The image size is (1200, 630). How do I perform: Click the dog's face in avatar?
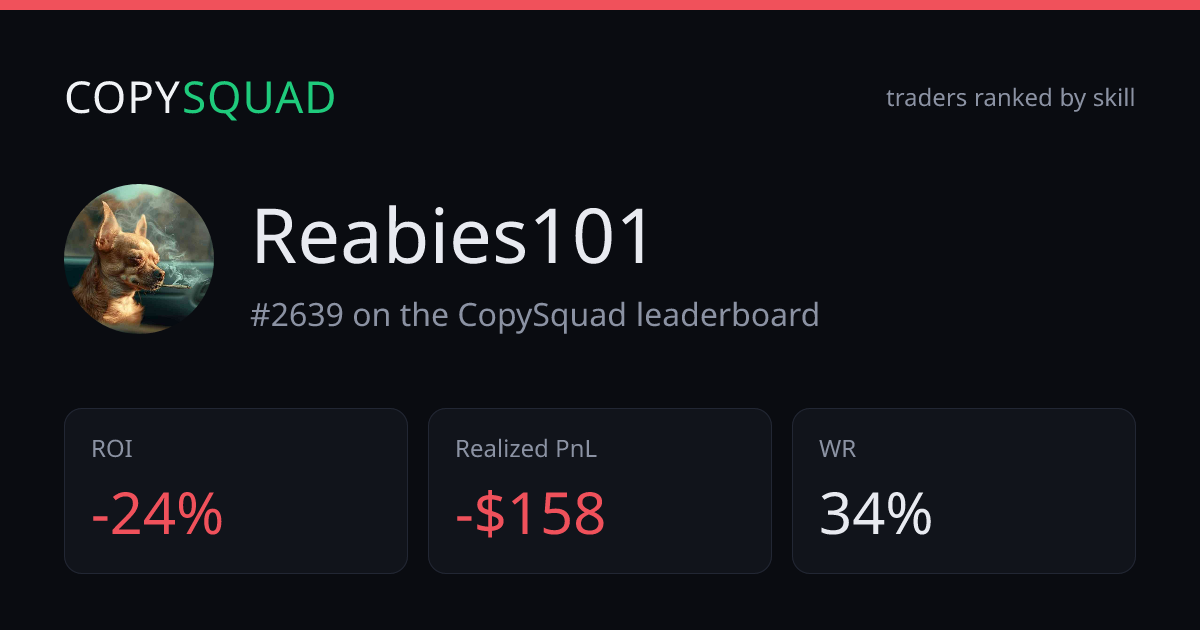click(x=138, y=260)
